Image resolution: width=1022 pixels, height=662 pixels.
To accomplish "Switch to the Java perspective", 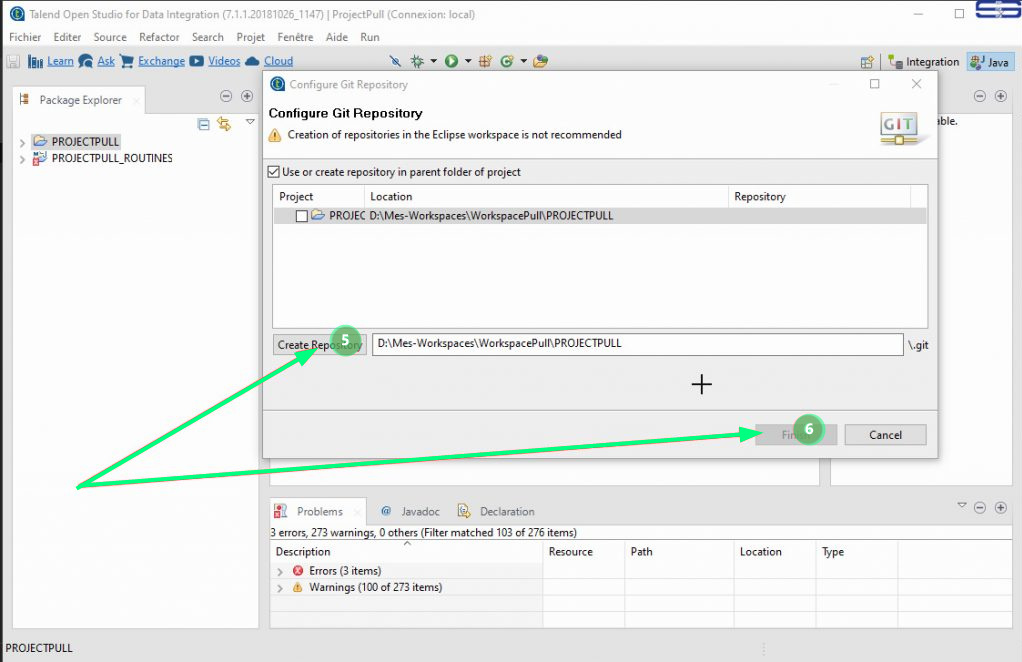I will click(x=990, y=62).
